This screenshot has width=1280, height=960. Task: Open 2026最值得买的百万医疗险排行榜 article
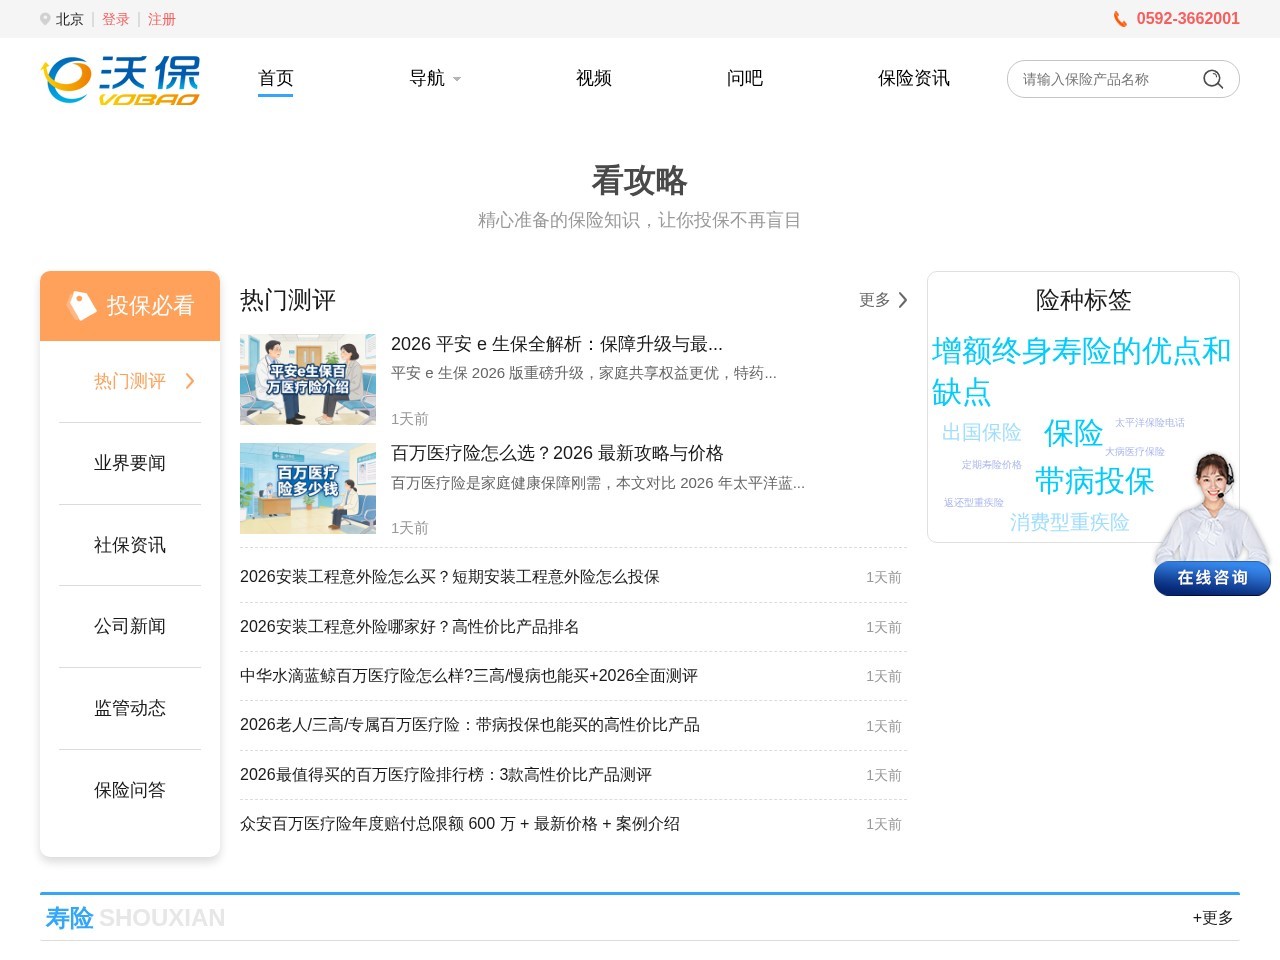(446, 775)
